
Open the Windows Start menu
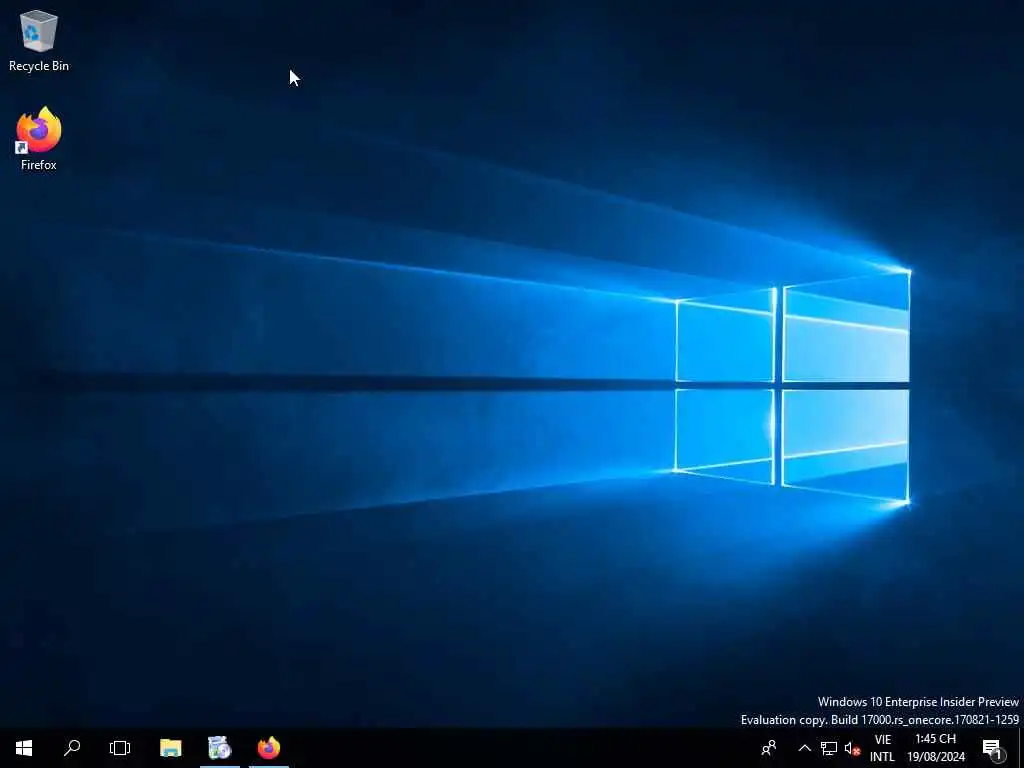pyautogui.click(x=24, y=748)
